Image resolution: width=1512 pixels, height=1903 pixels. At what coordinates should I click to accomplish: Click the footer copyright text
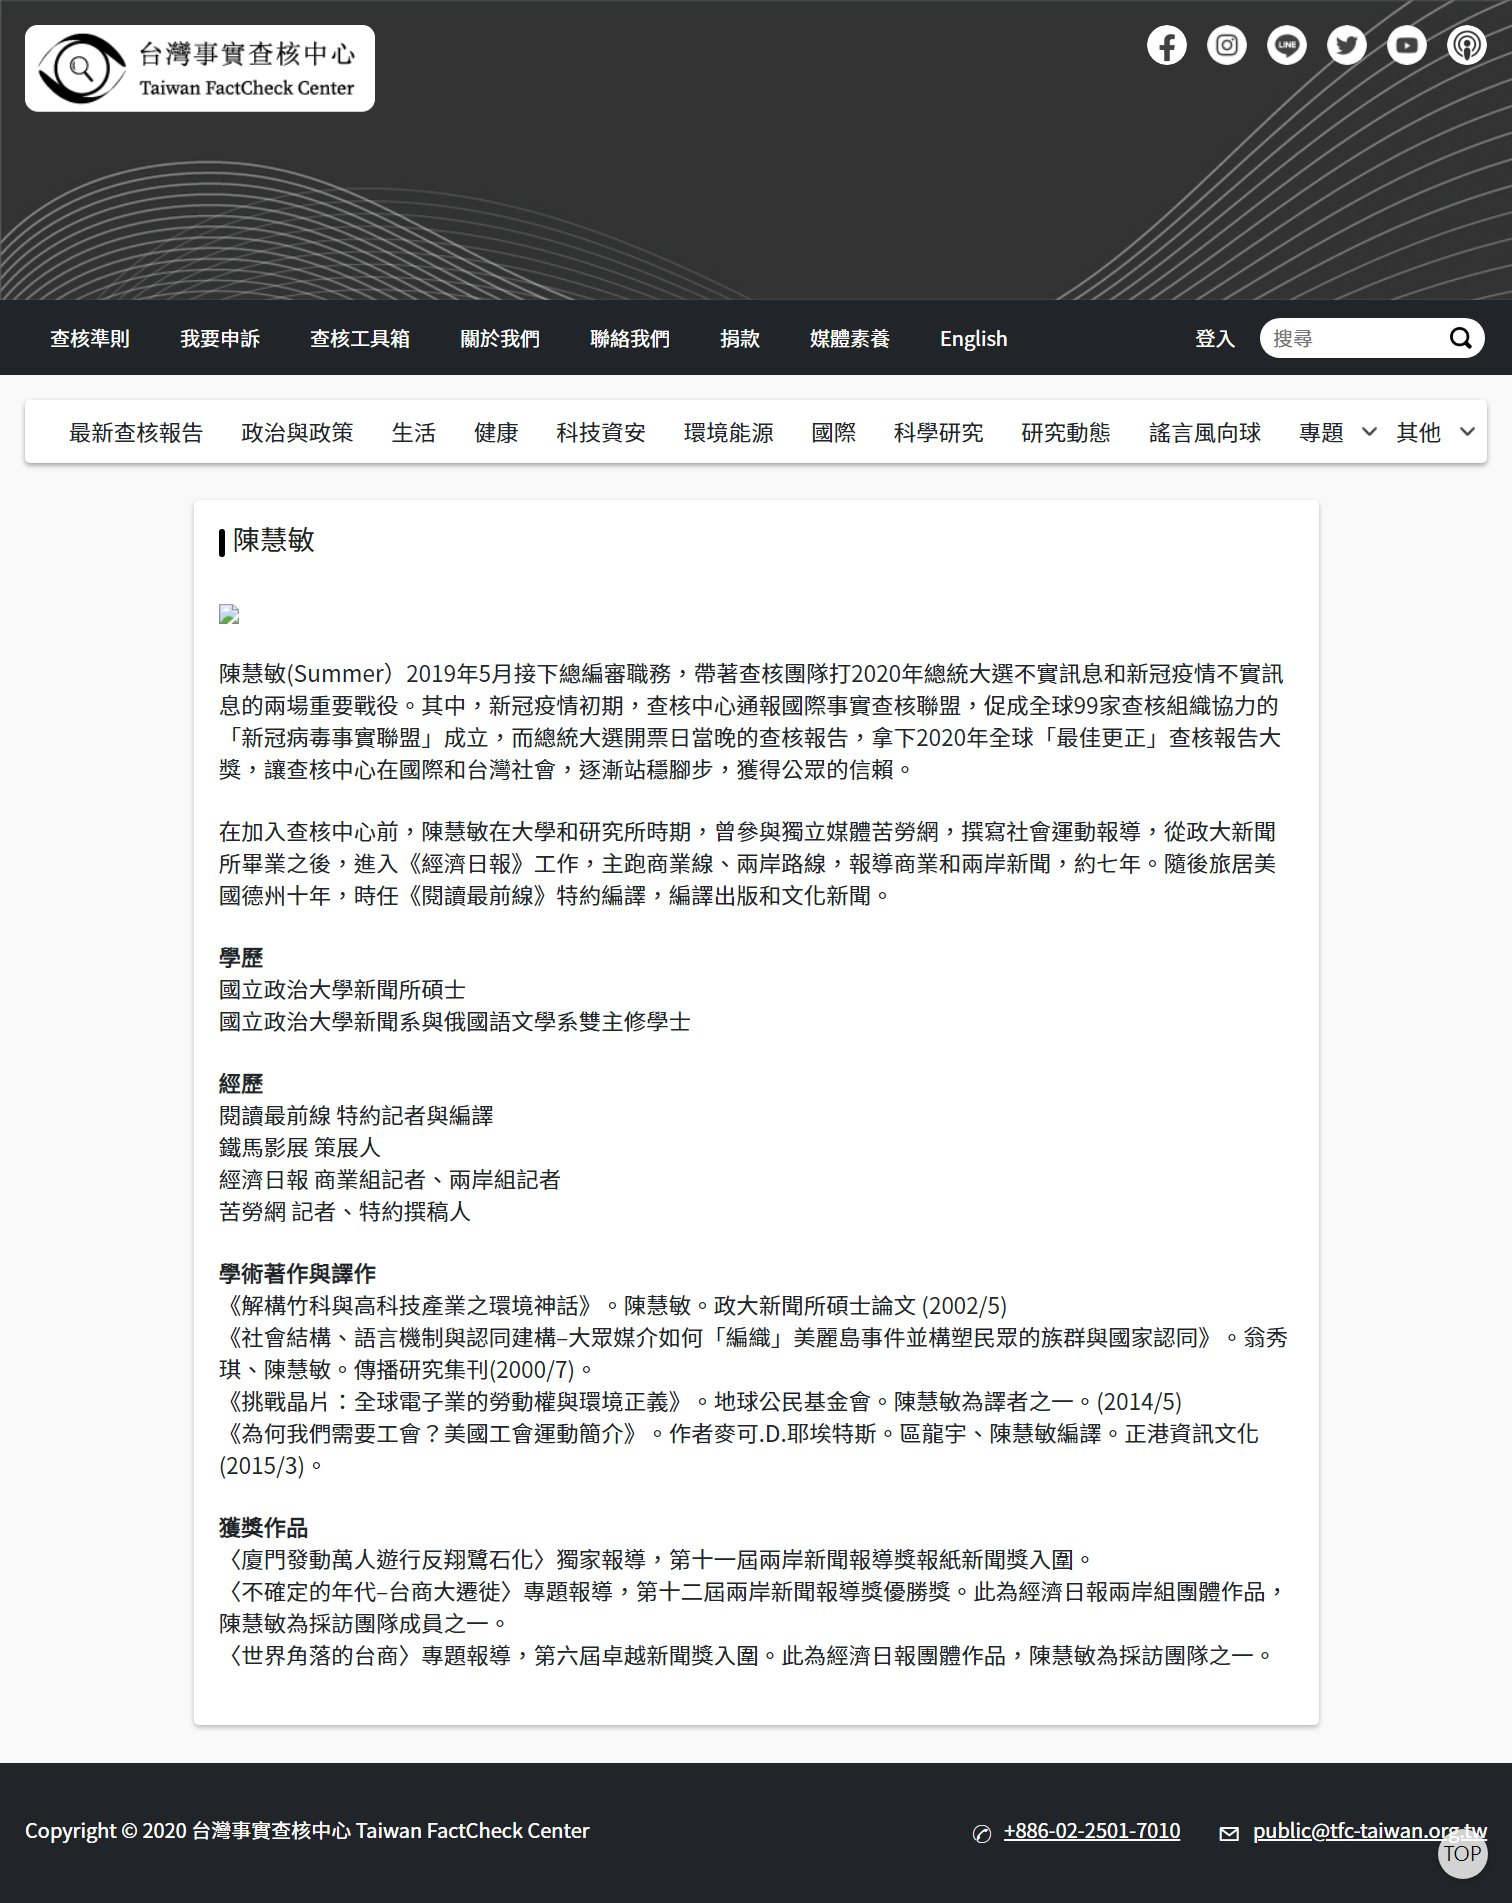(x=307, y=1830)
